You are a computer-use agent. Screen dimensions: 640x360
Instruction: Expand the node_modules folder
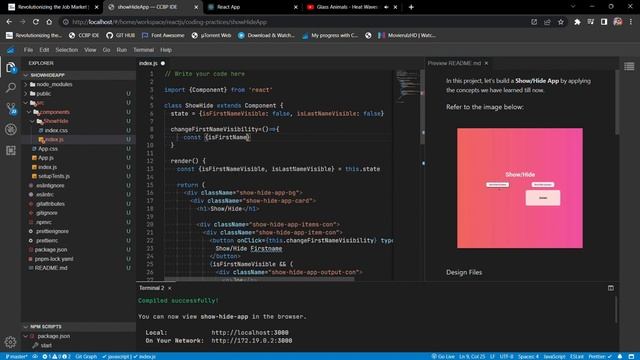coord(26,84)
